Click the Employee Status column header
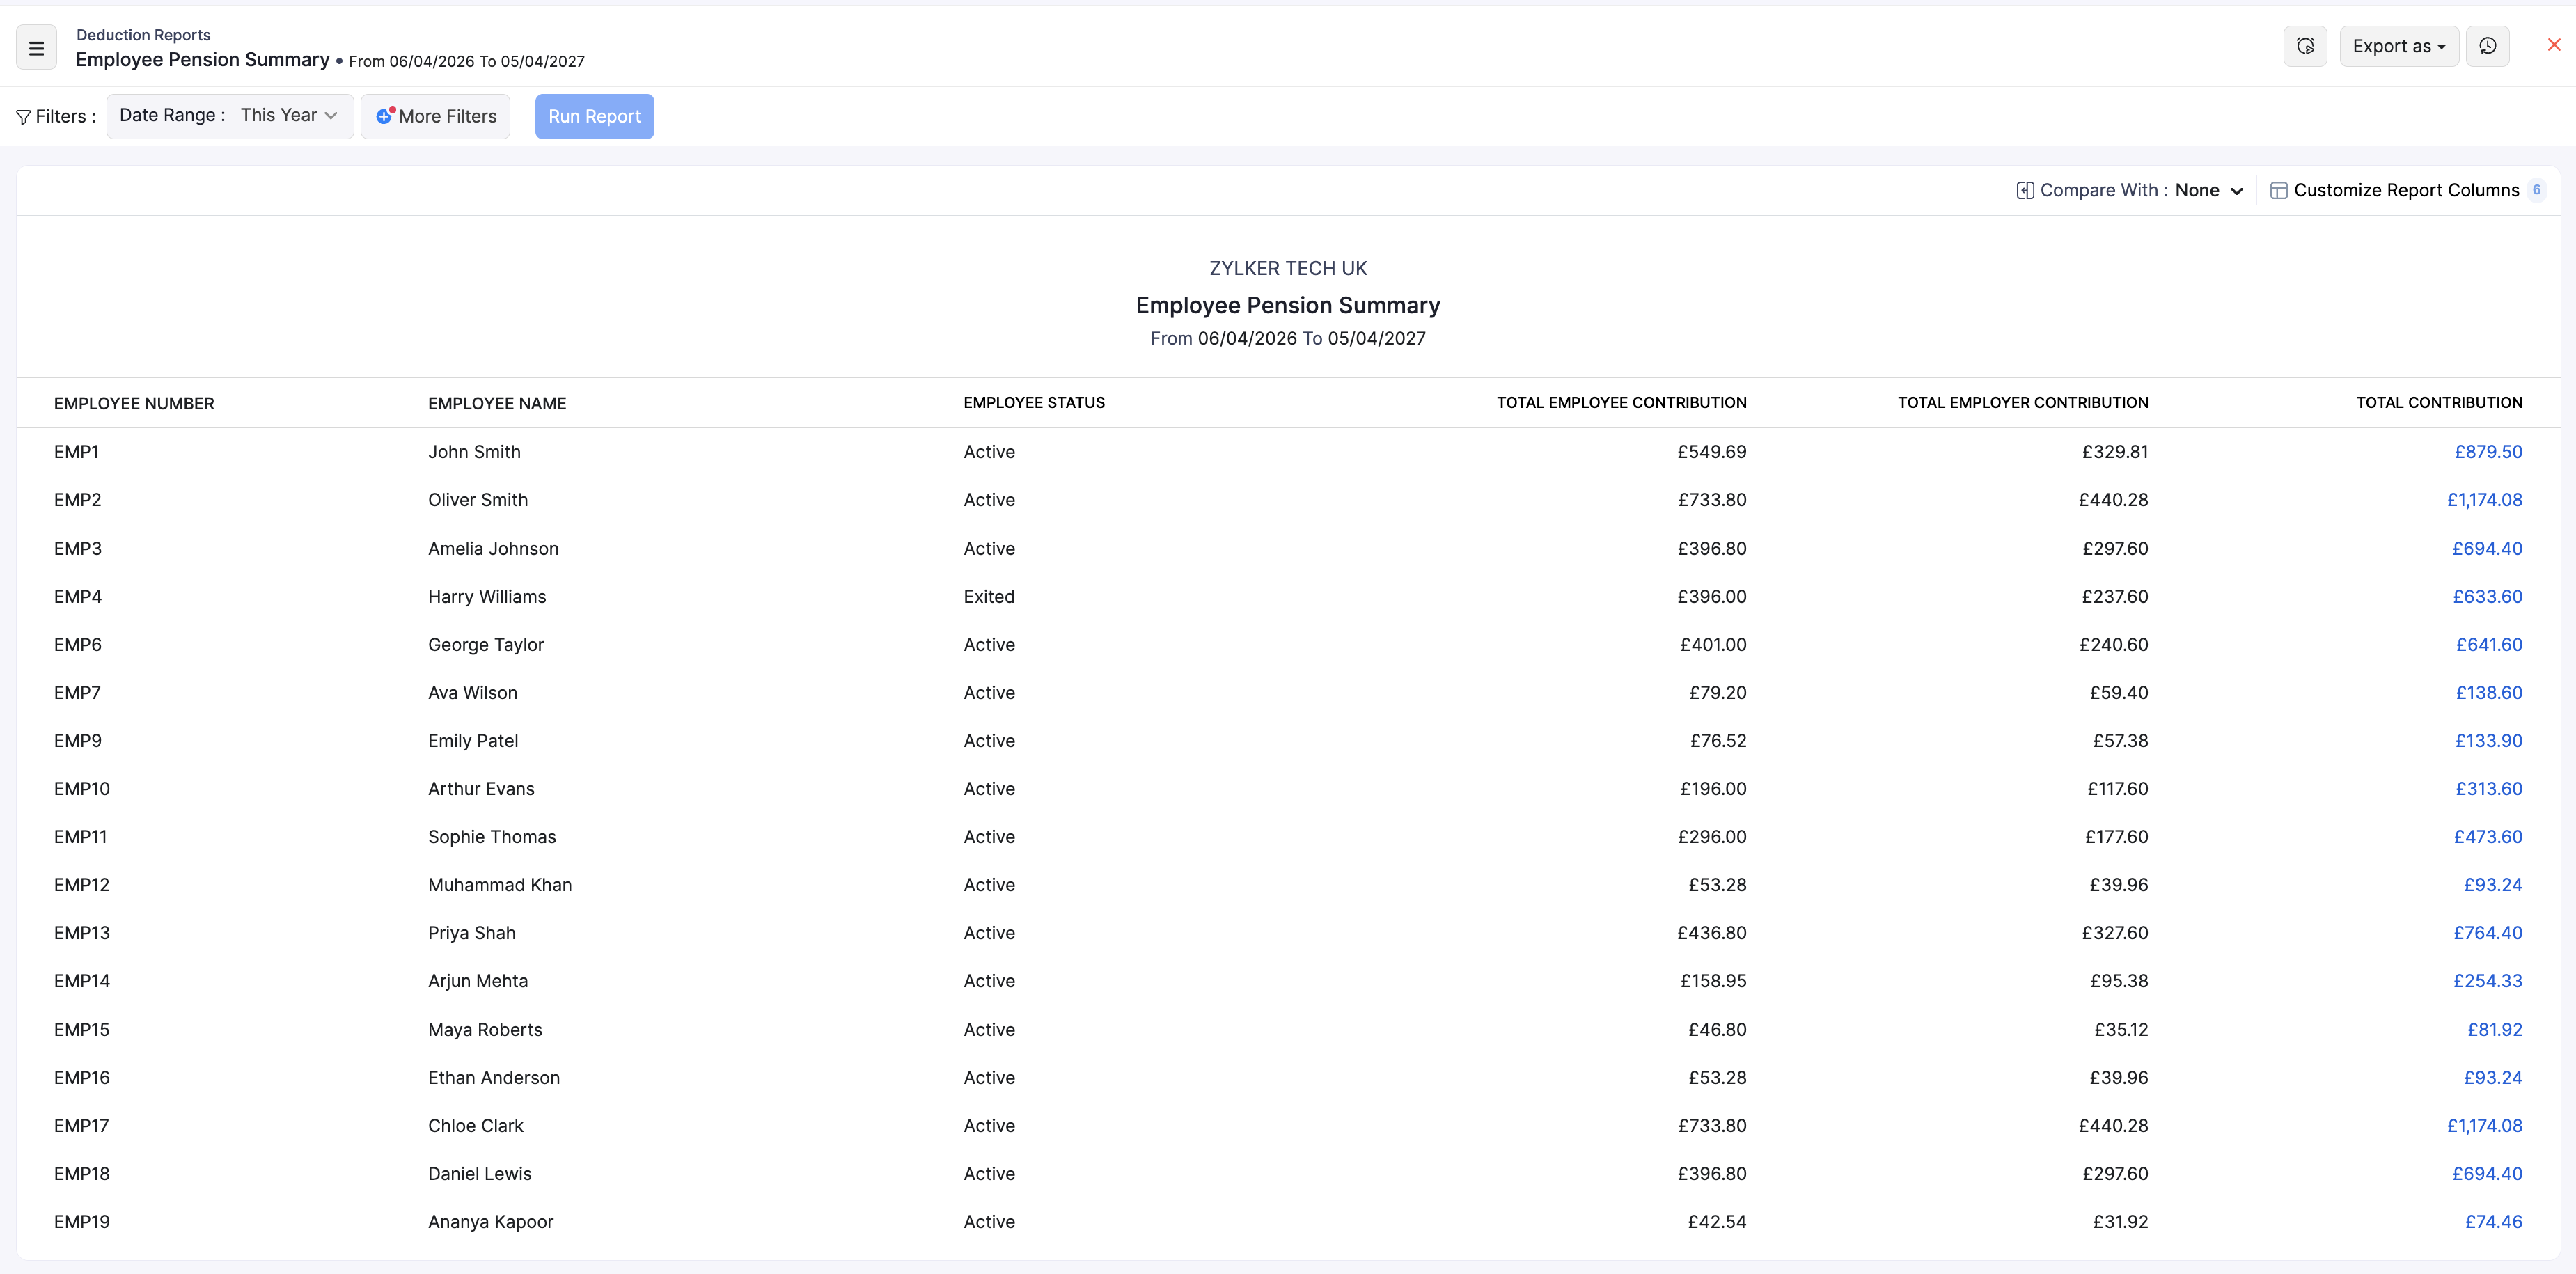Screen dimensions: 2576x1274 click(x=1034, y=403)
